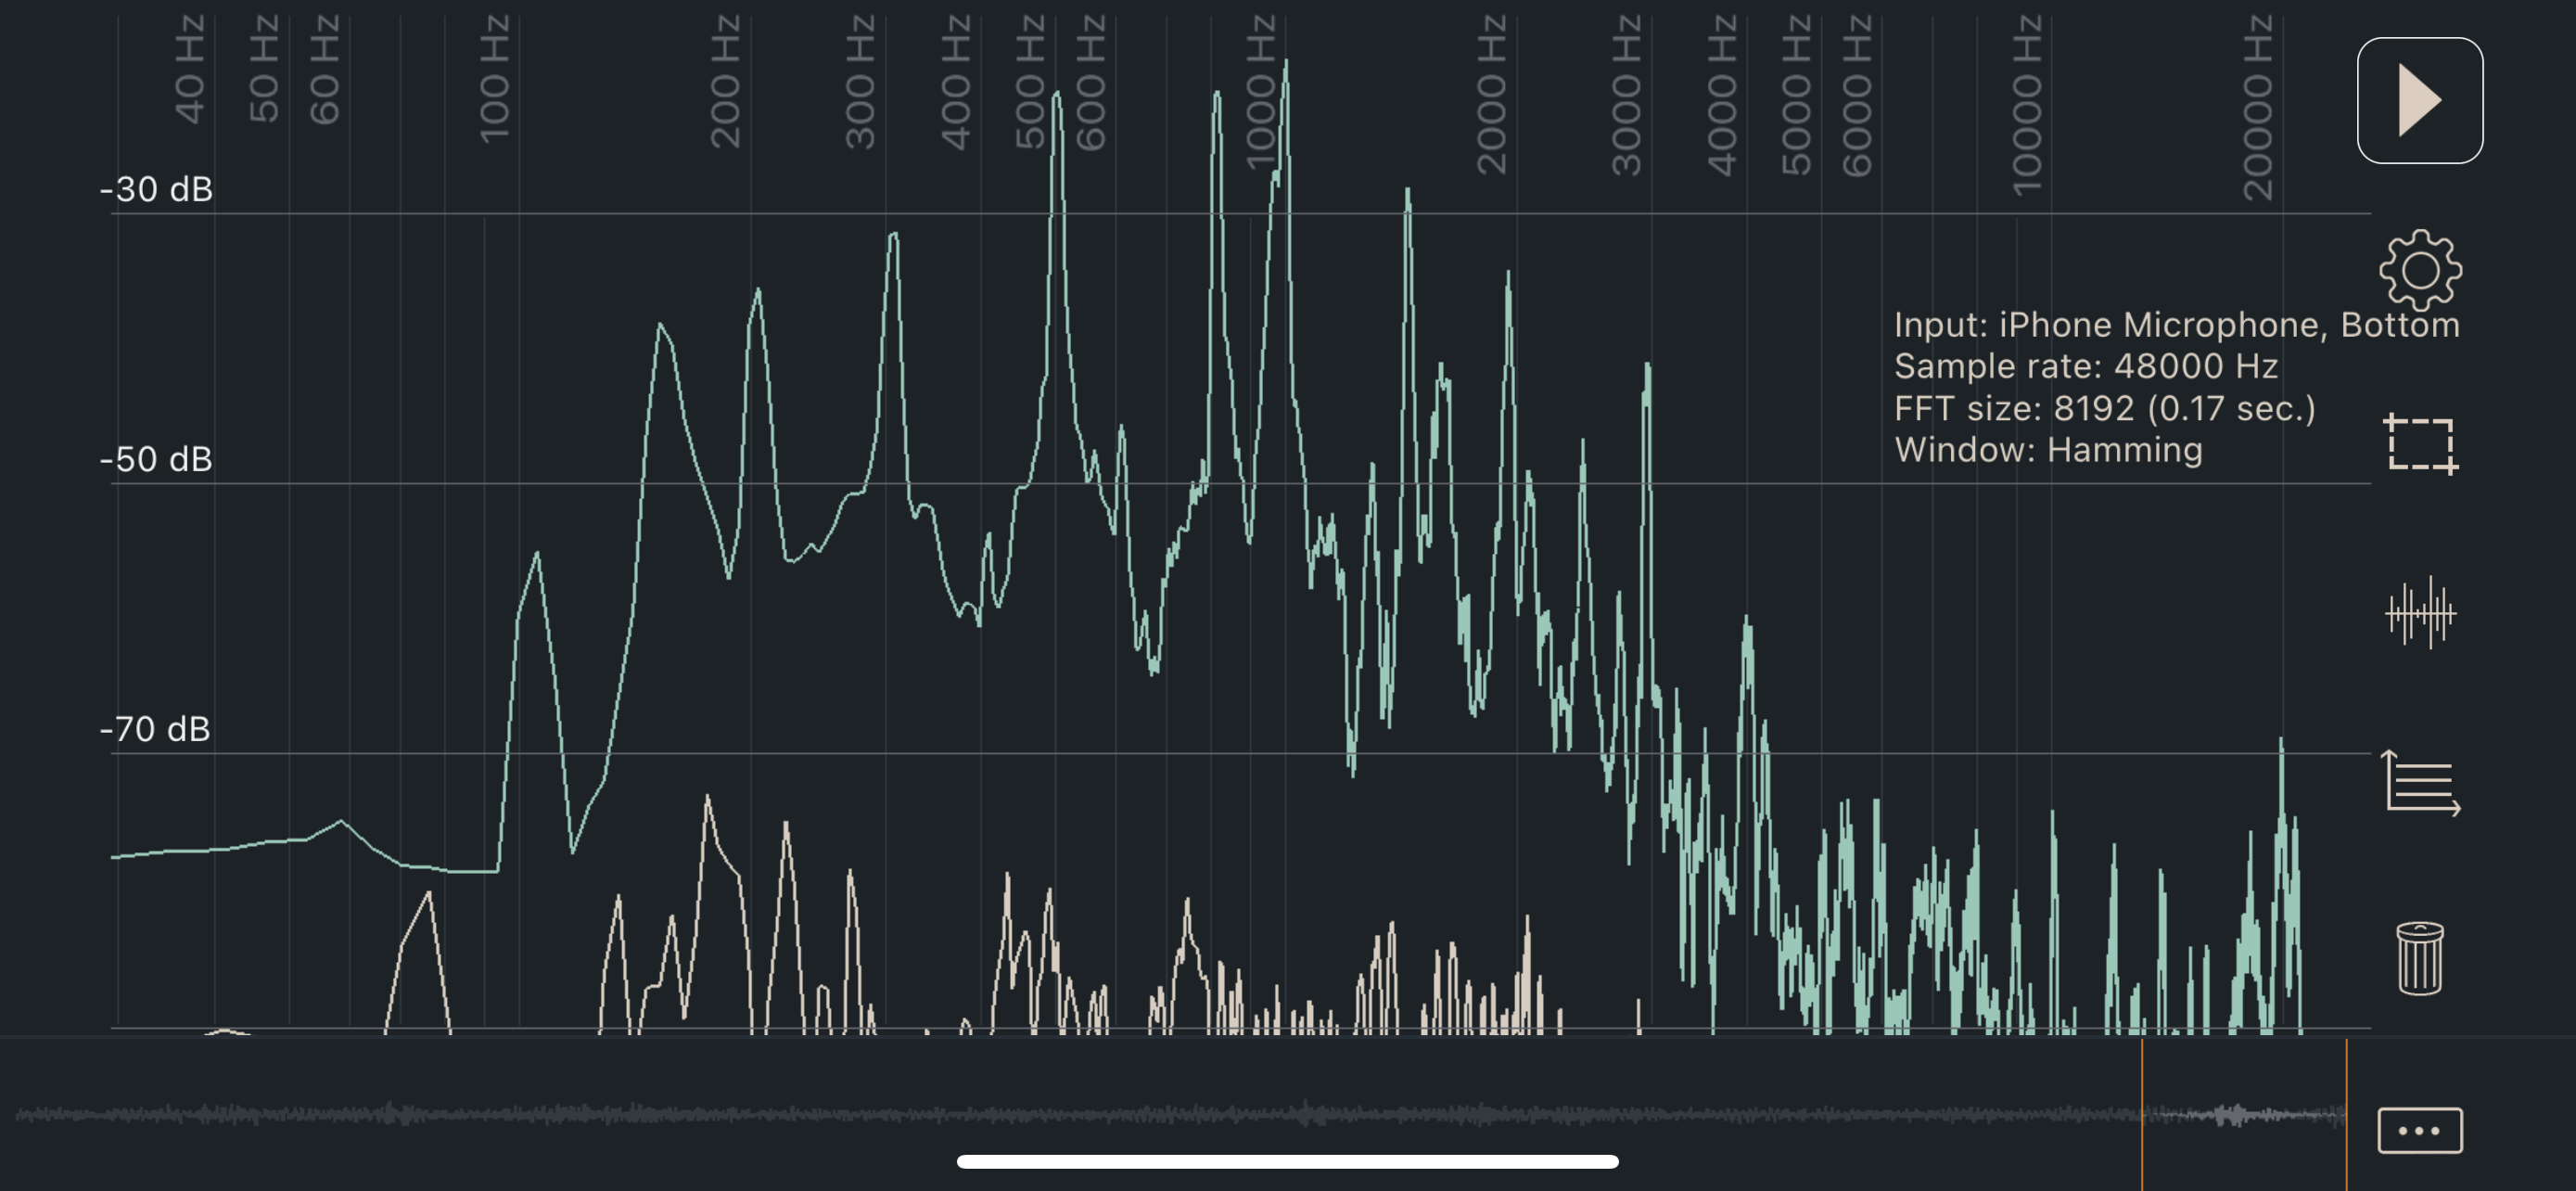The height and width of the screenshot is (1191, 2576).
Task: Tap the 1000 Hz frequency axis label
Action: coord(1260,92)
